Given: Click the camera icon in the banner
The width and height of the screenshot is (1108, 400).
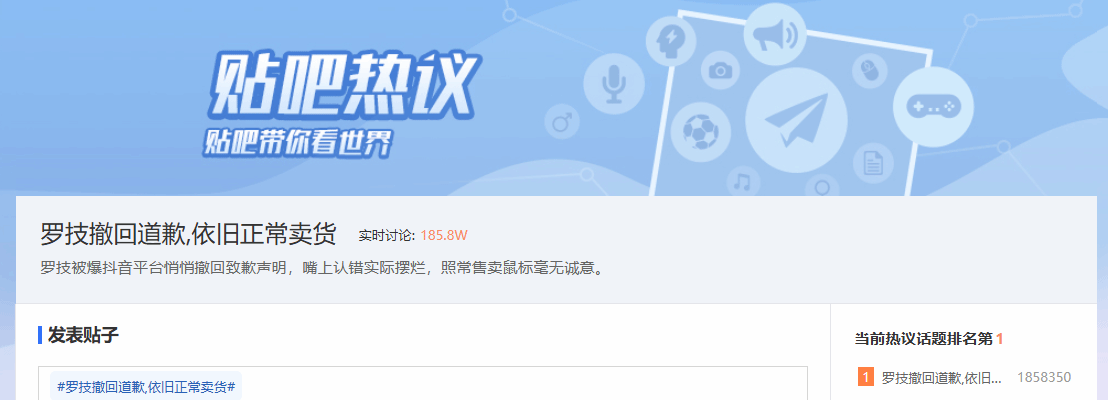Looking at the screenshot, I should click(x=721, y=70).
